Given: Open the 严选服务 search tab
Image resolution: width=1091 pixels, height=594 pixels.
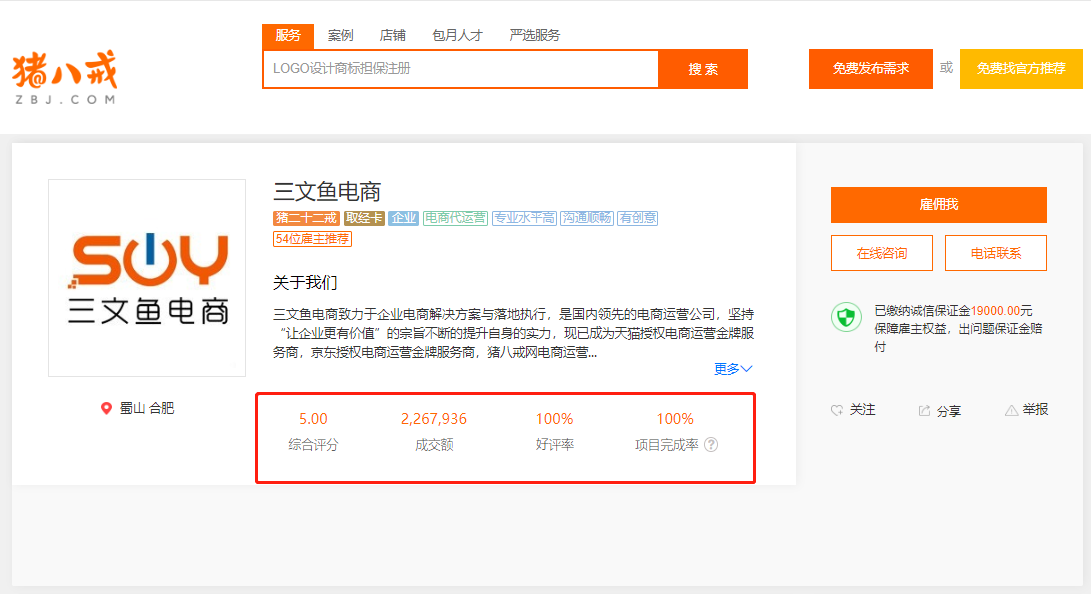Looking at the screenshot, I should pyautogui.click(x=534, y=35).
